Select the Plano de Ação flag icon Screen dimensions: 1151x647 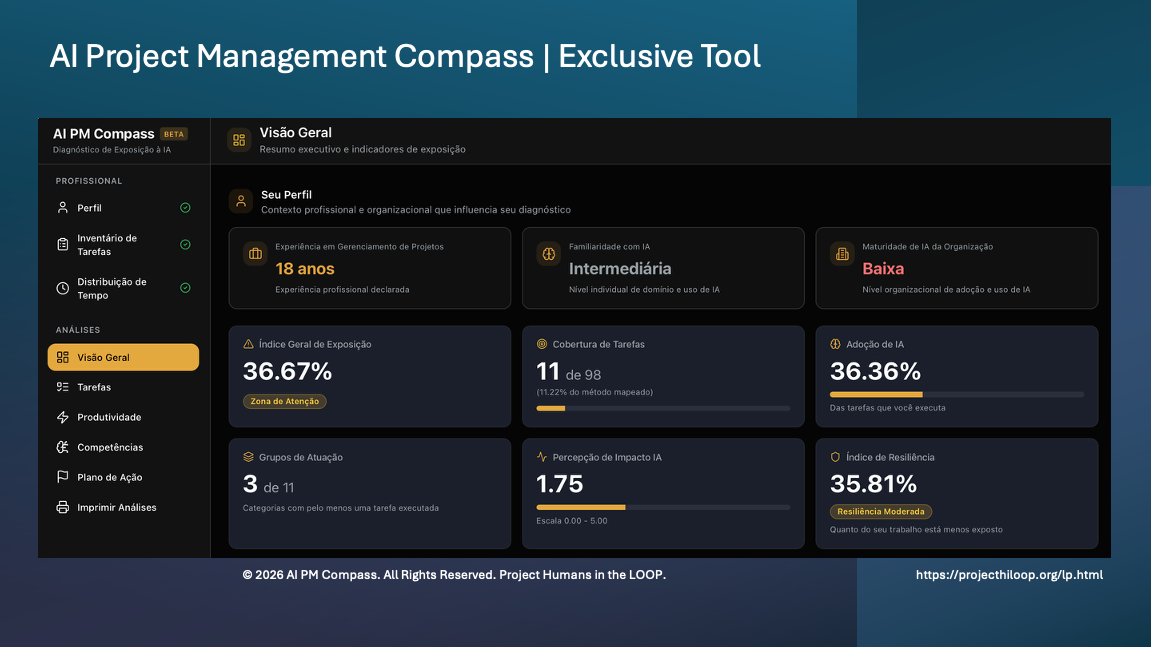62,477
